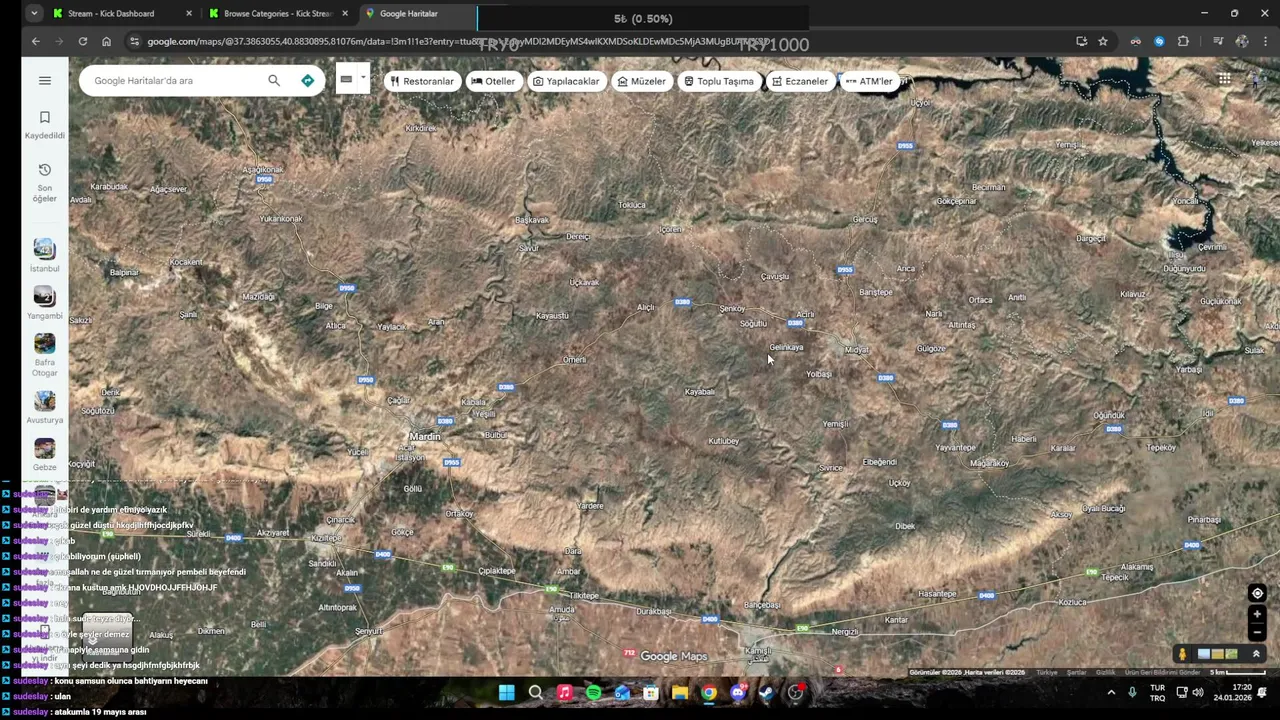Open the Bafra Otogar recent thumbnail
The height and width of the screenshot is (720, 1280).
click(44, 355)
